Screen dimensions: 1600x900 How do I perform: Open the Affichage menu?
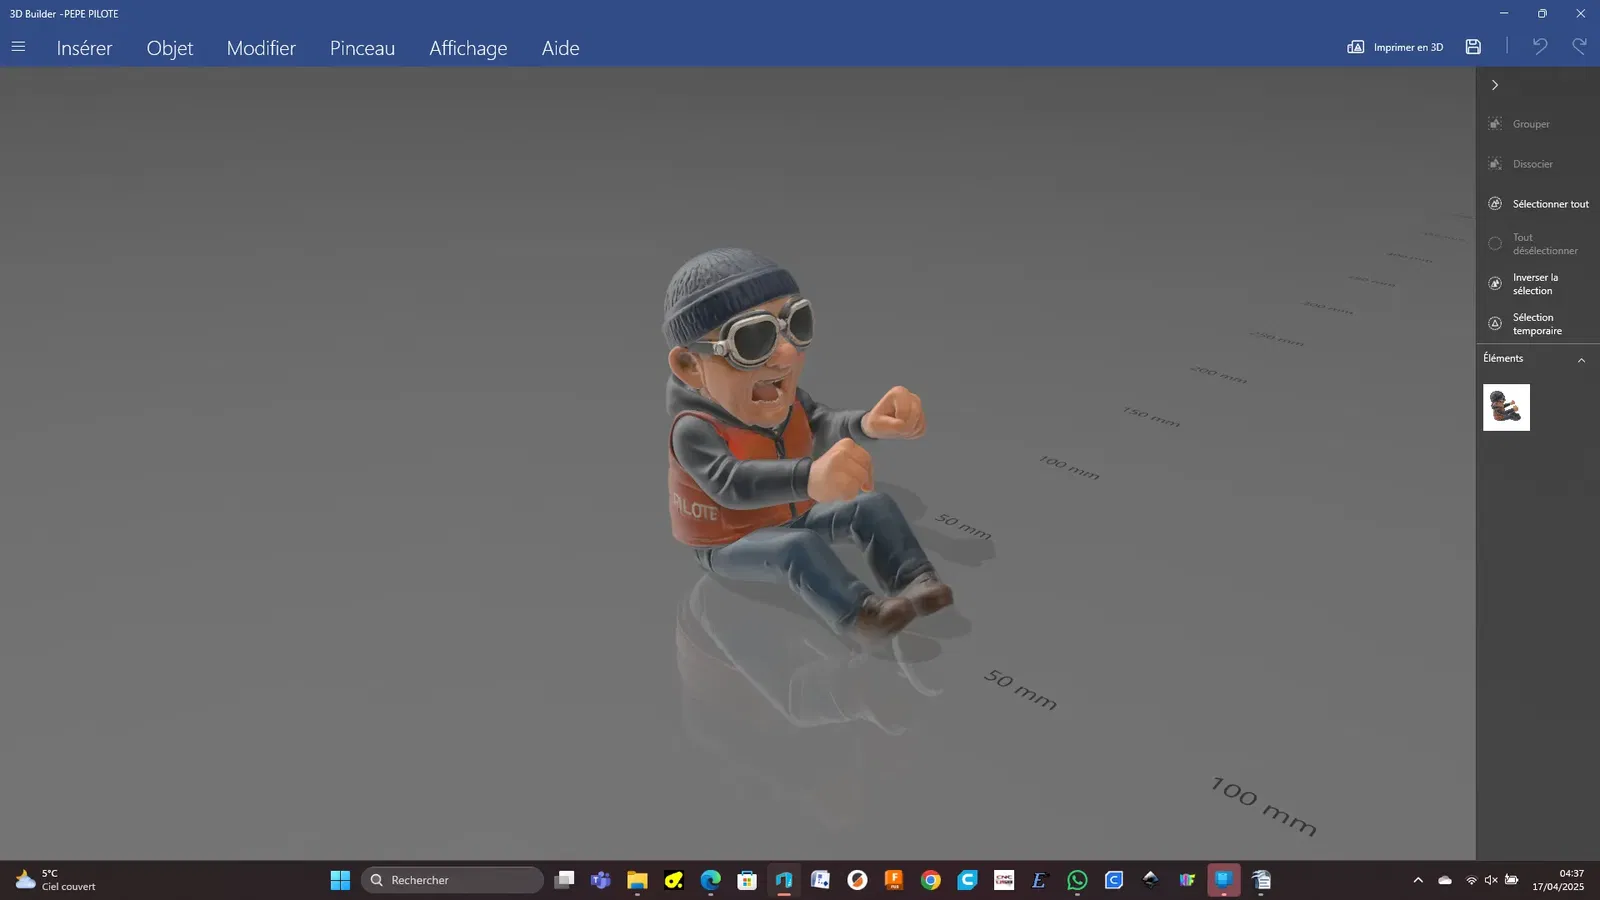(x=468, y=48)
